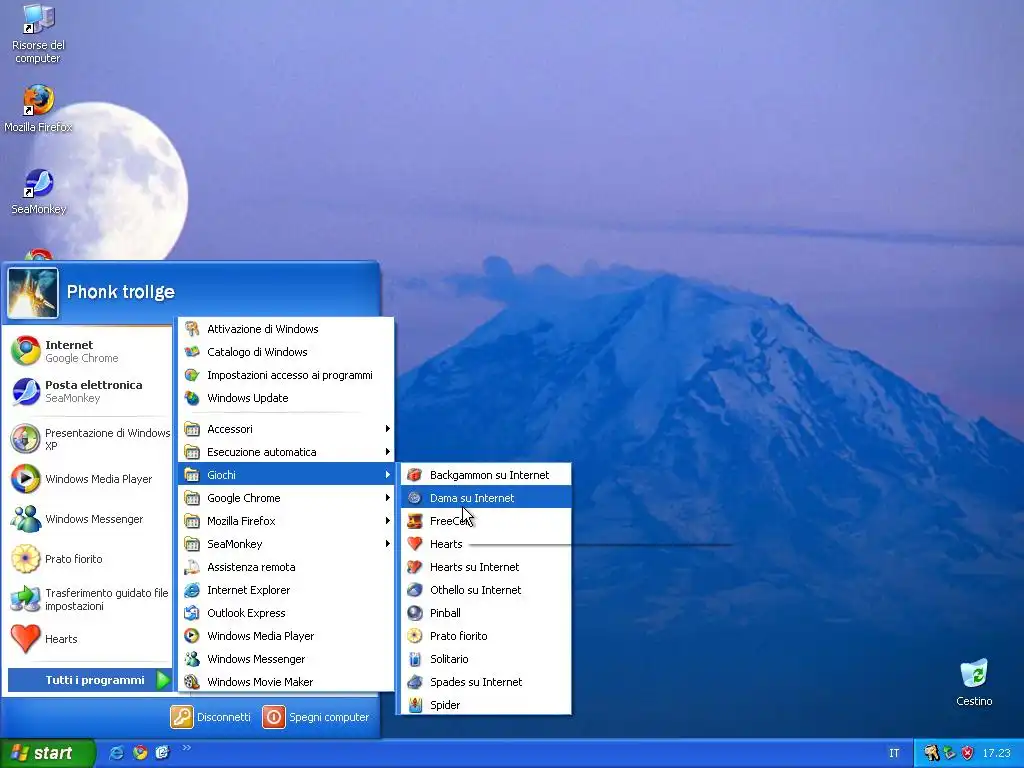Click the 17.23 taskbar clock

tap(997, 753)
